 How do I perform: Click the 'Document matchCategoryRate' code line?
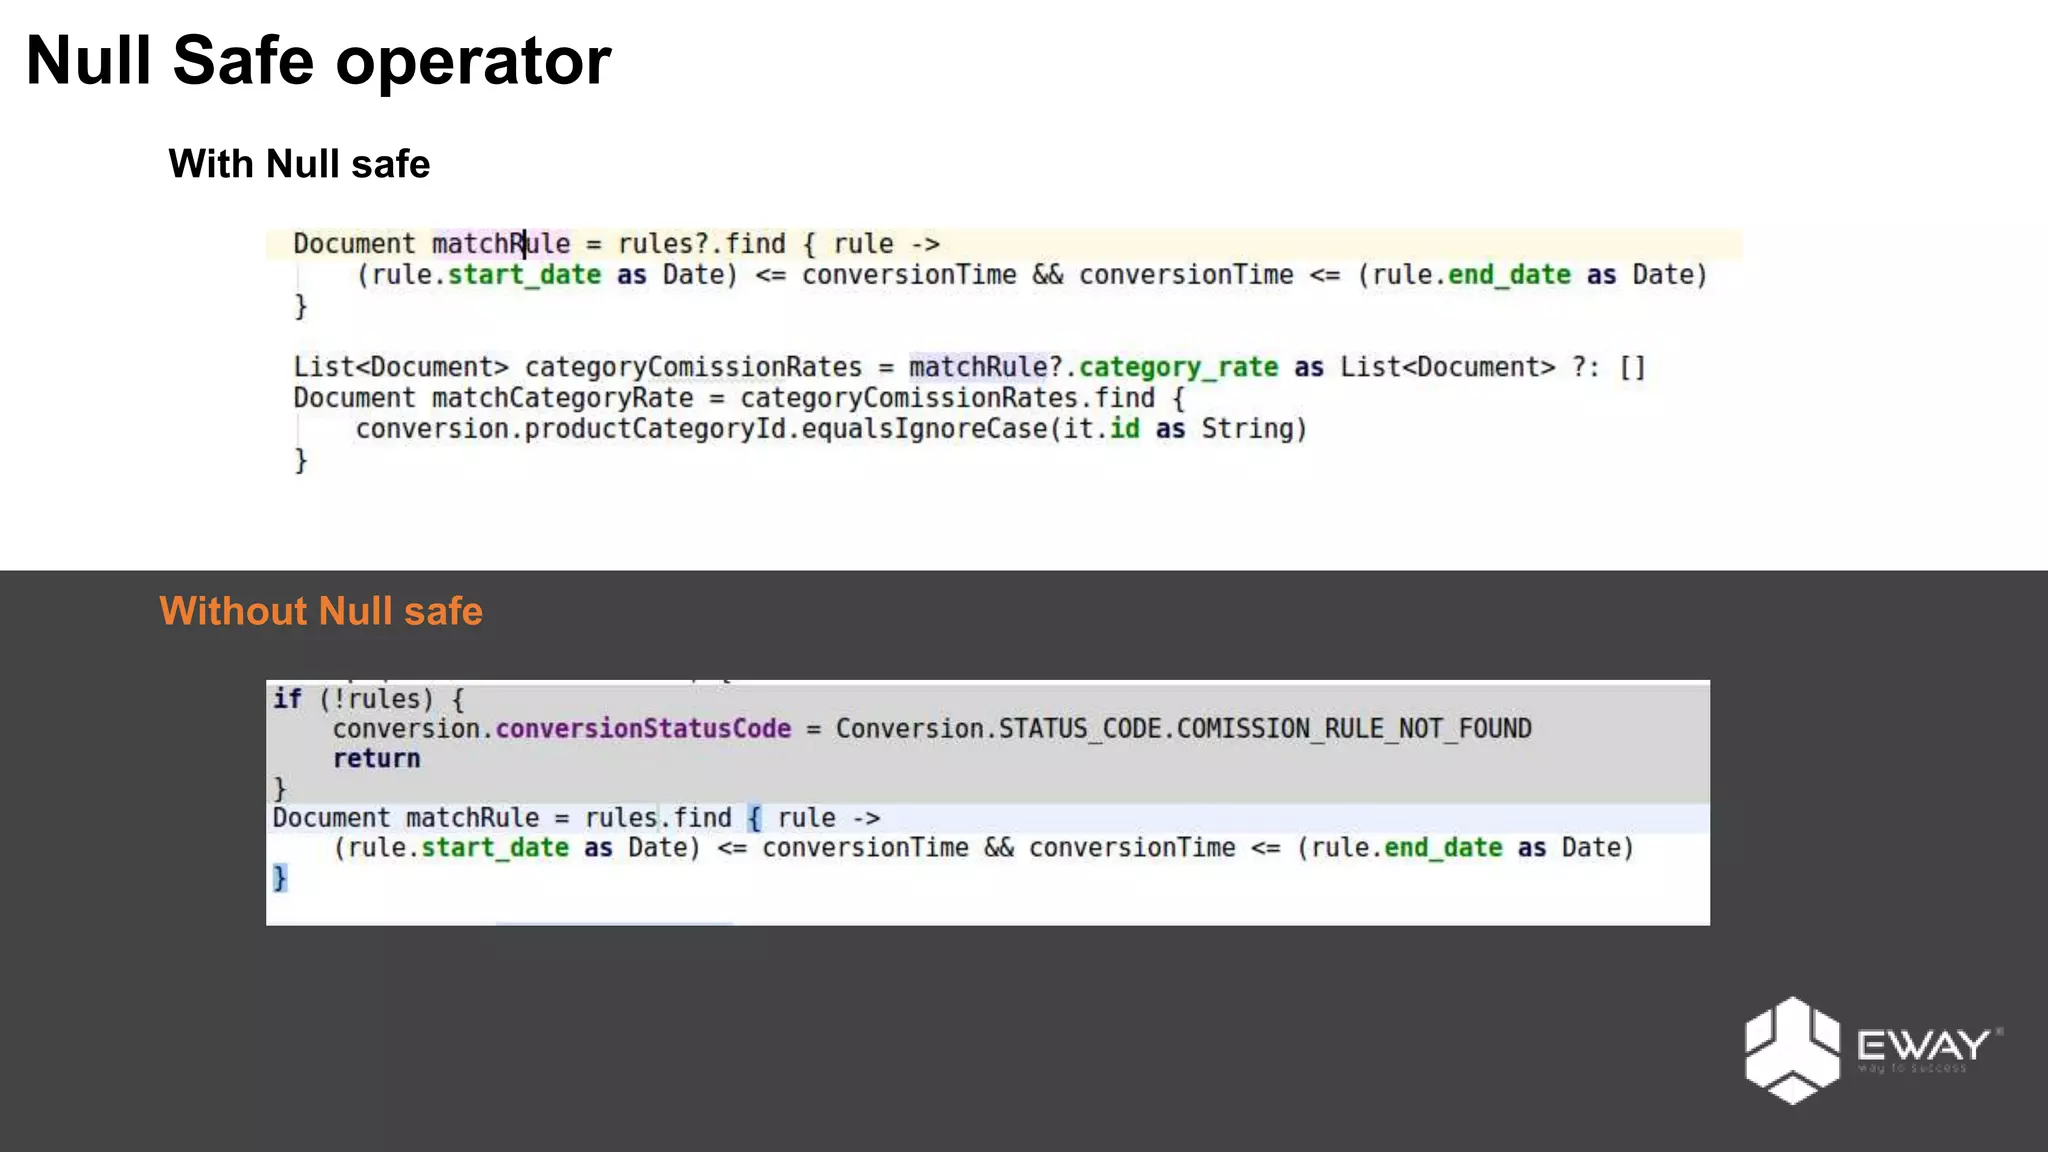click(x=739, y=398)
